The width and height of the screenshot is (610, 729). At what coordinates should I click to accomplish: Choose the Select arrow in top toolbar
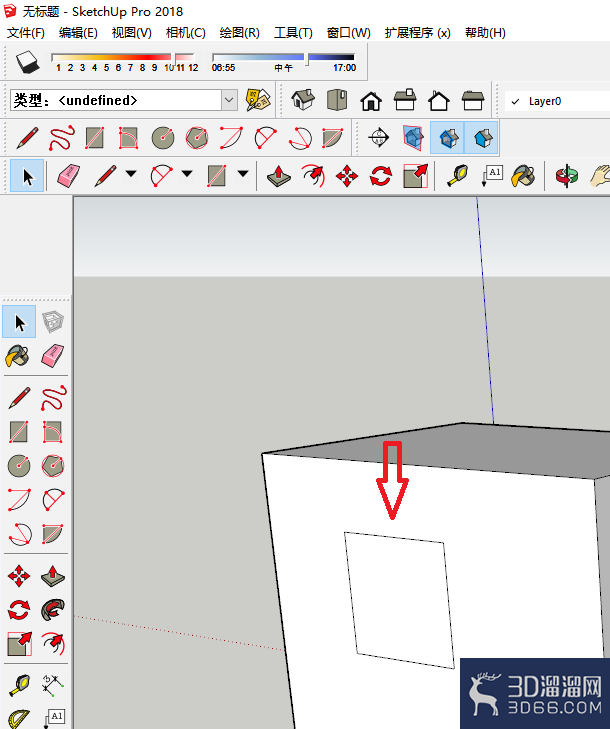pyautogui.click(x=27, y=176)
